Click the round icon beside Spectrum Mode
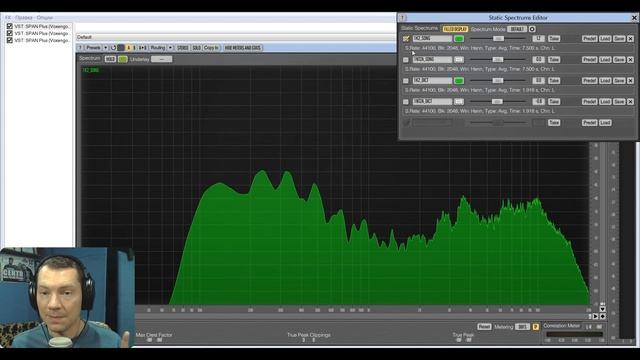The width and height of the screenshot is (640, 360). (532, 29)
